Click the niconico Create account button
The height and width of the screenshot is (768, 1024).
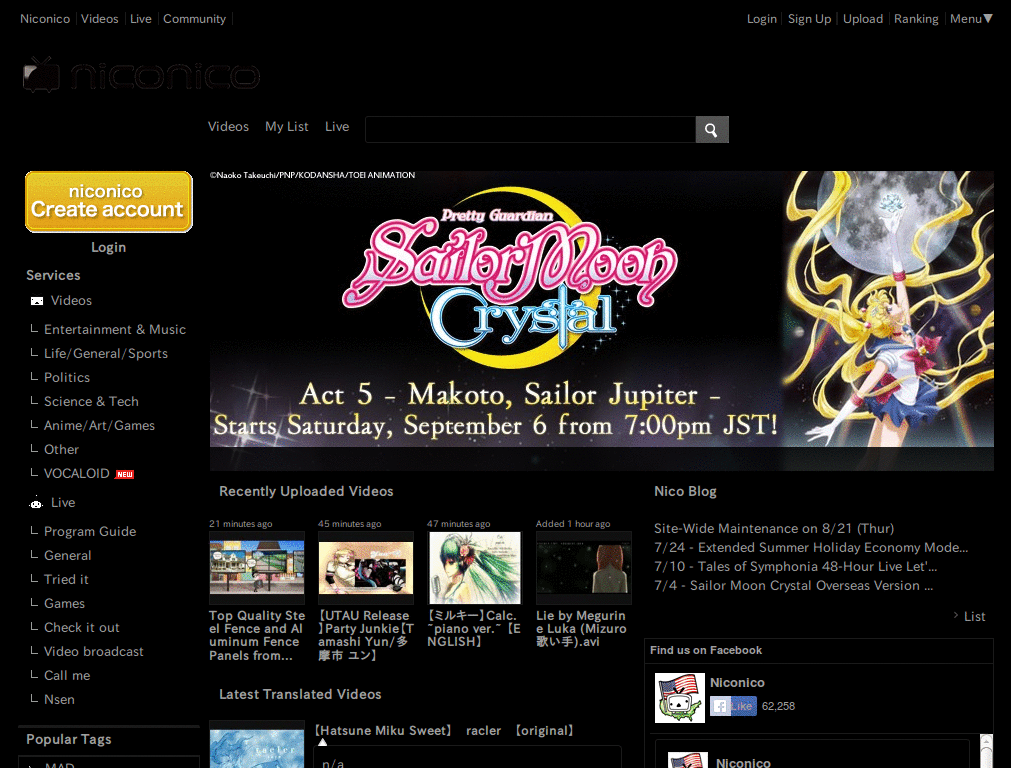click(108, 202)
